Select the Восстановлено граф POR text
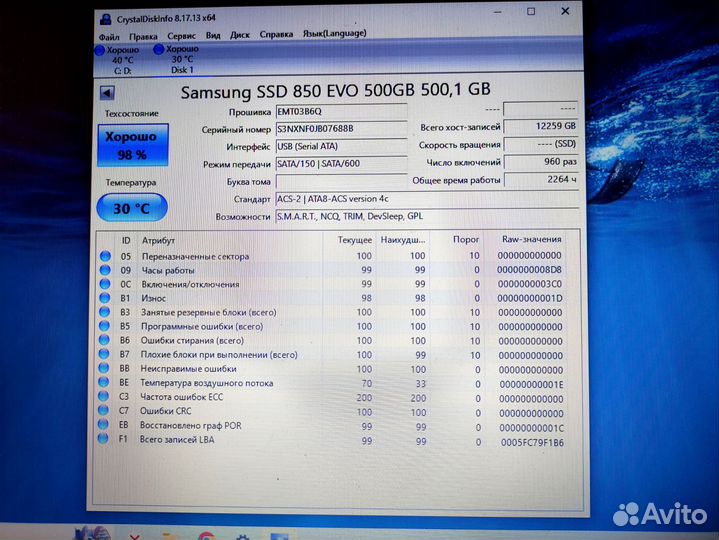This screenshot has height=540, width=719. (190, 425)
